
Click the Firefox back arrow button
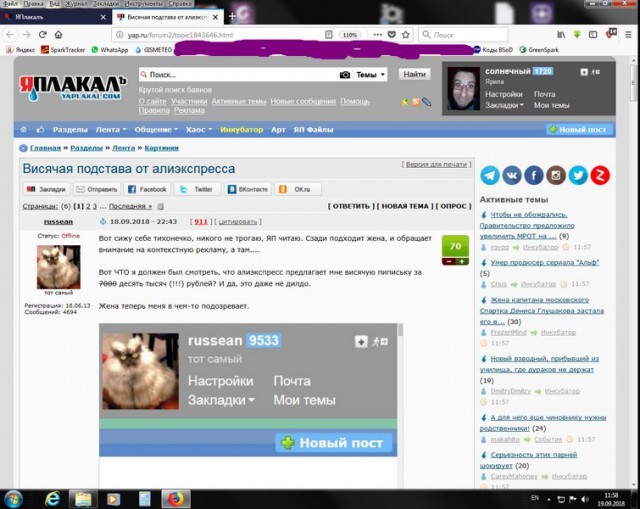pos(10,35)
